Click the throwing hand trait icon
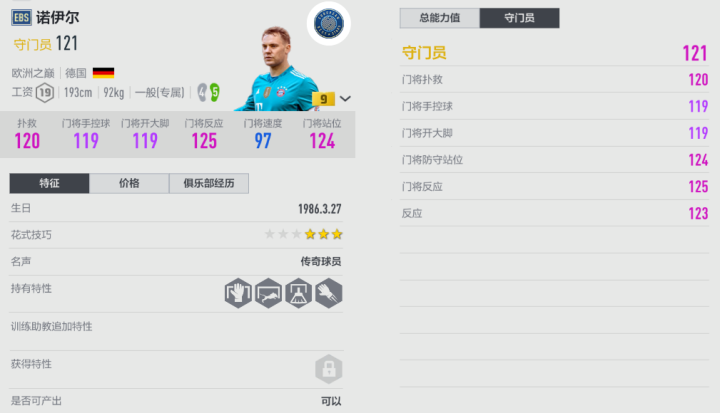 (329, 293)
